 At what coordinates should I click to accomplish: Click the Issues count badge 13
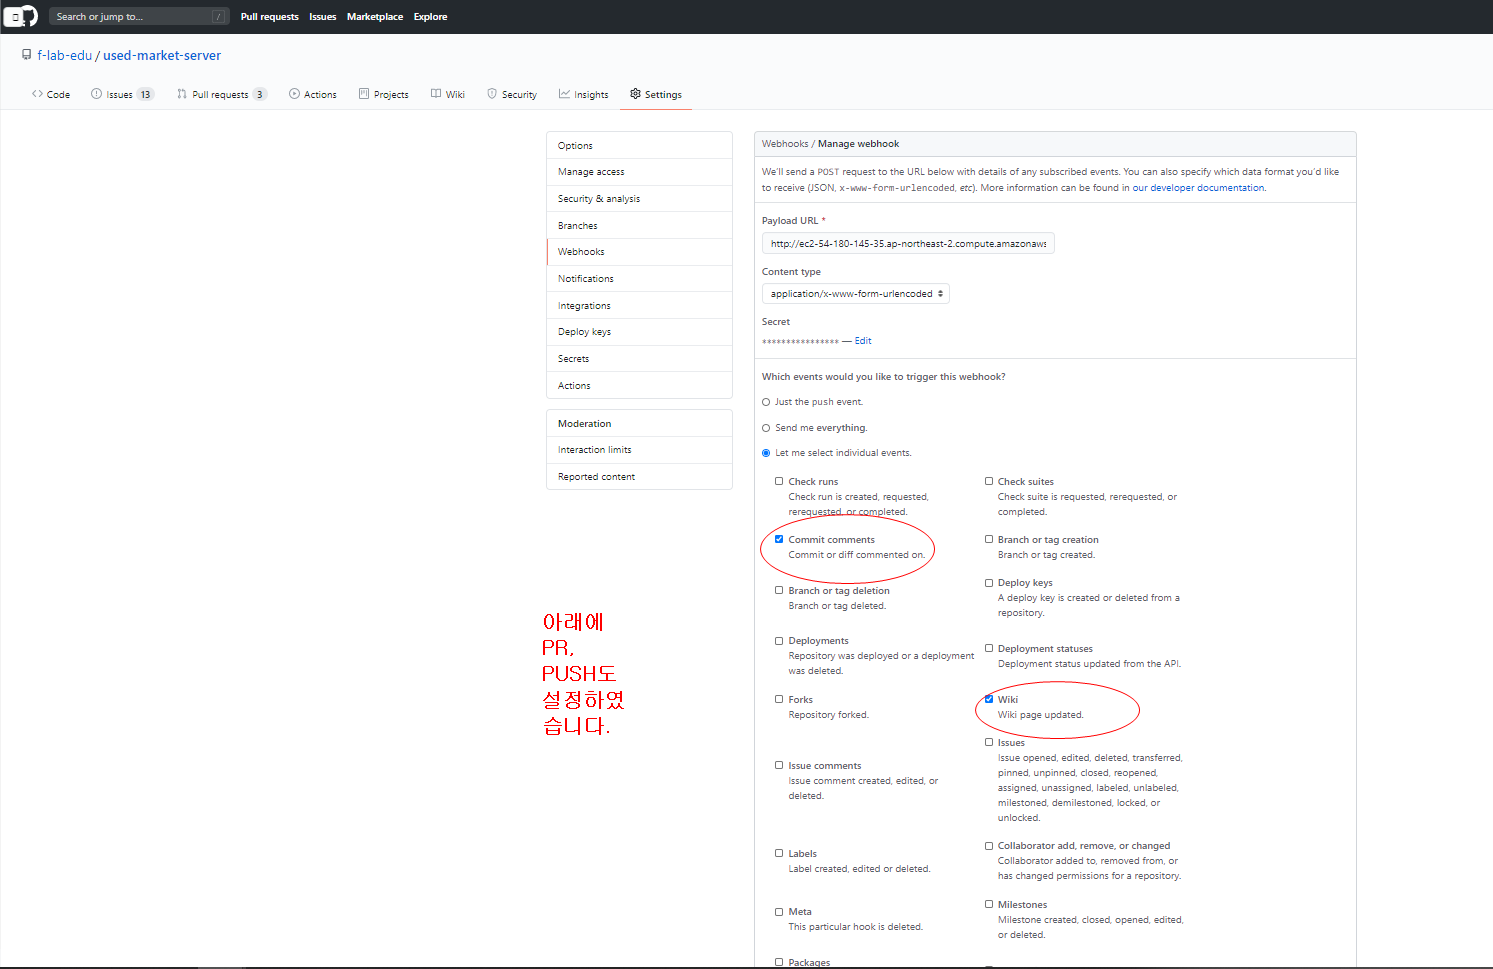(x=145, y=95)
